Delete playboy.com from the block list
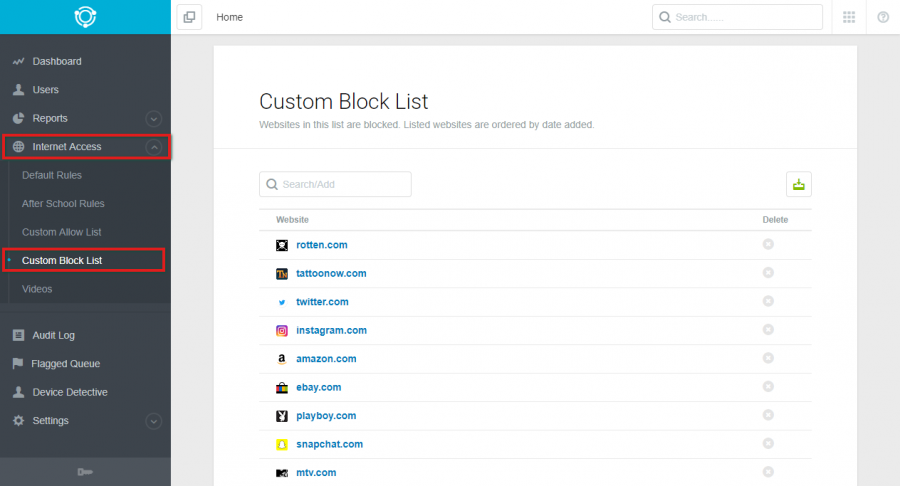This screenshot has width=900, height=486. click(768, 415)
